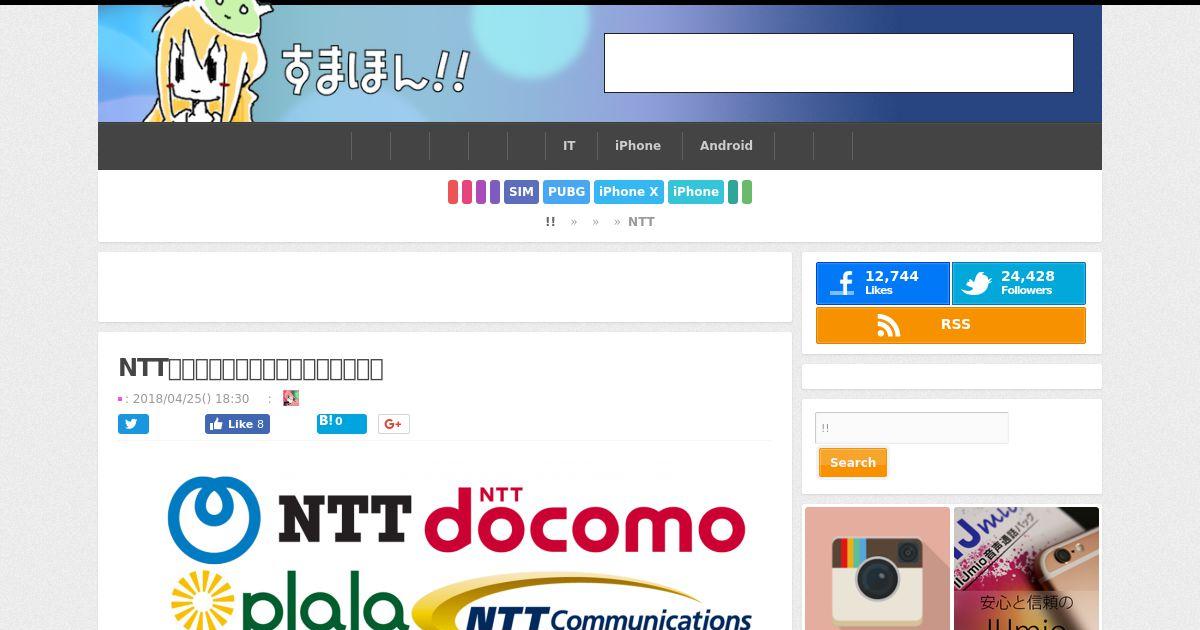Click the sidebar search input field
Viewport: 1200px width, 630px height.
[x=912, y=428]
